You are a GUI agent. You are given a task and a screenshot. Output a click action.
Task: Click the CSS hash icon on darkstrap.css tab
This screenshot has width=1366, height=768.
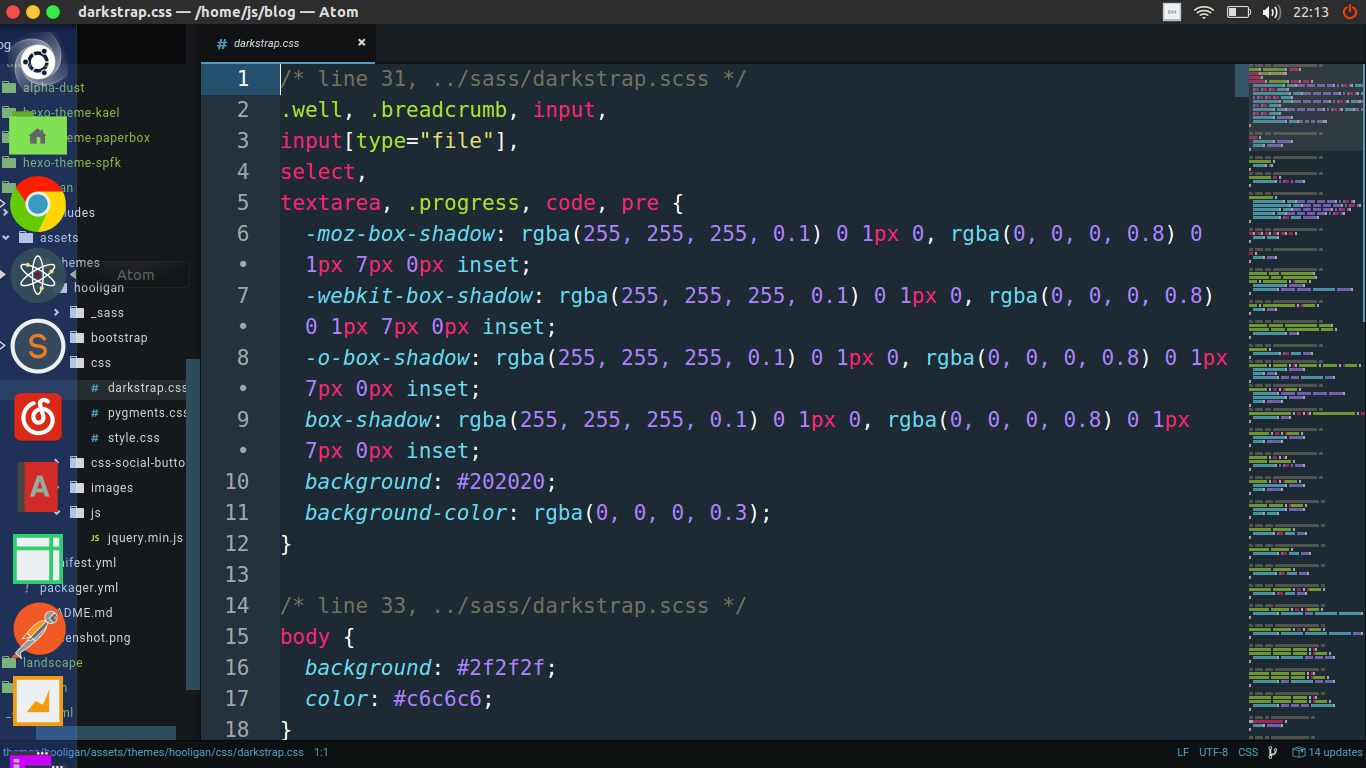click(221, 44)
